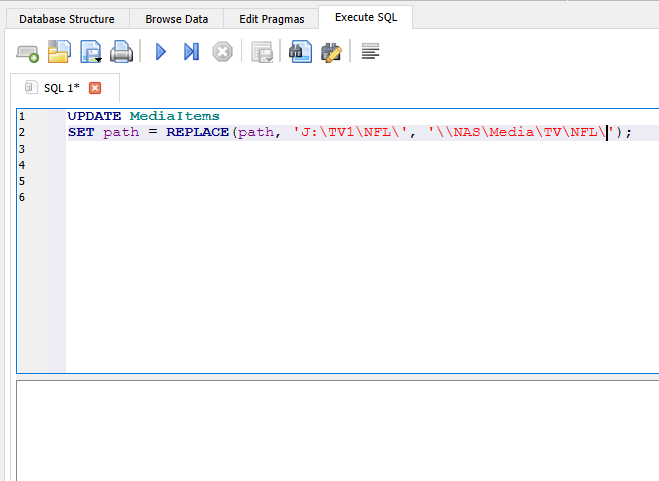Select the Execute SQL tab

(366, 18)
